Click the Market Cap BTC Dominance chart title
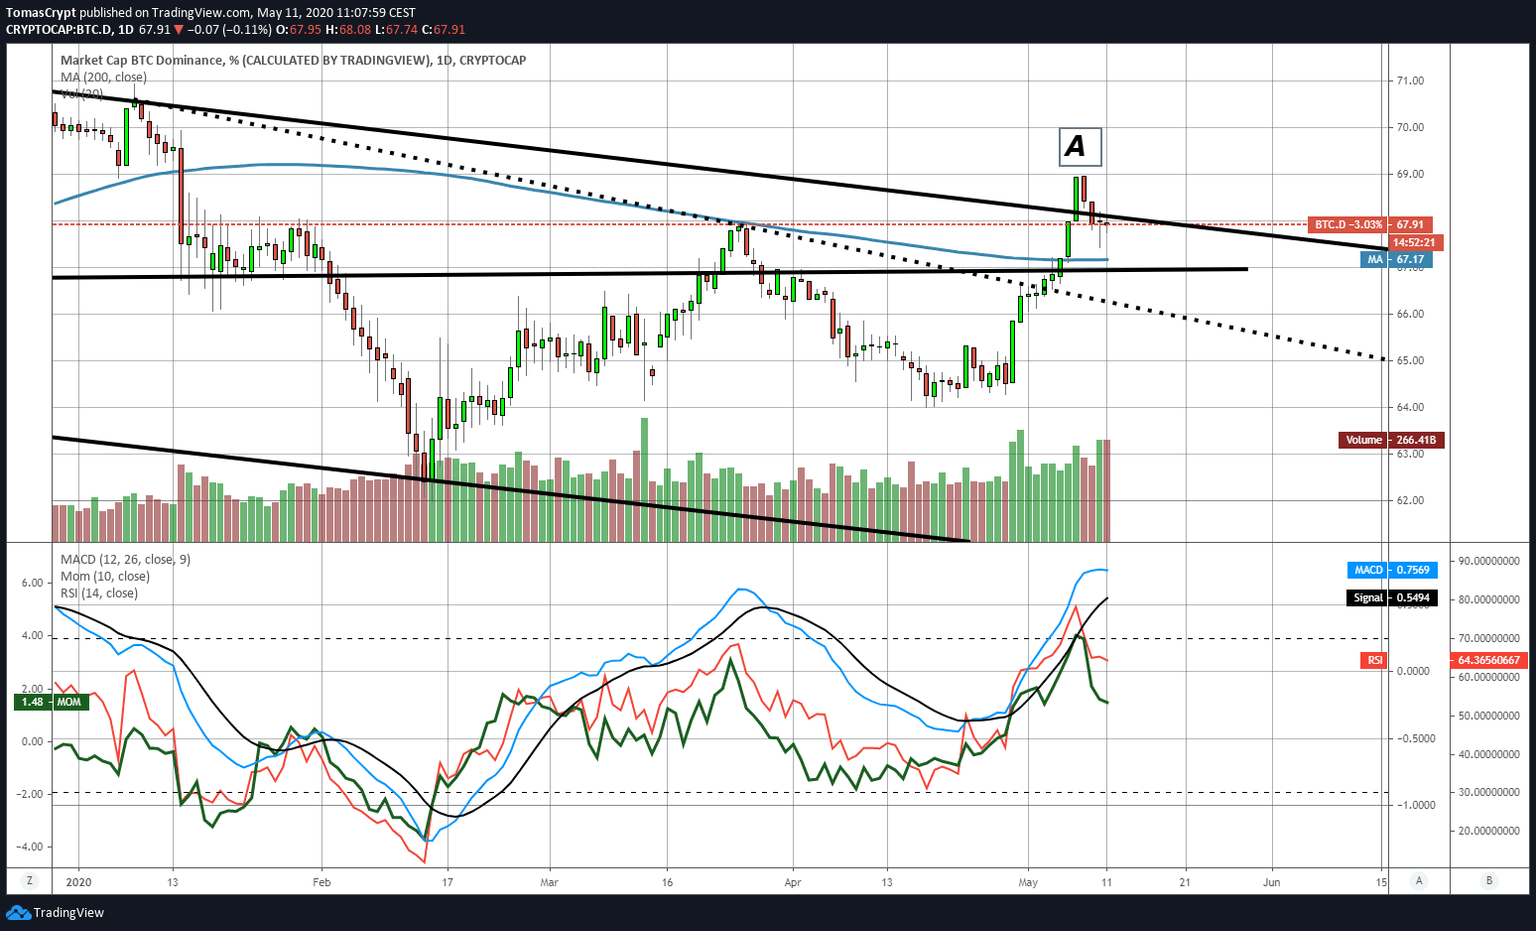Screen dimensions: 1536x931 tap(293, 60)
